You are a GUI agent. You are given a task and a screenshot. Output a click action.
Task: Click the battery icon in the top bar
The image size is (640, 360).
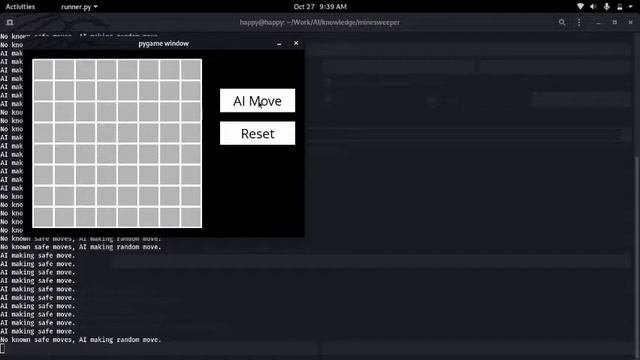point(620,7)
